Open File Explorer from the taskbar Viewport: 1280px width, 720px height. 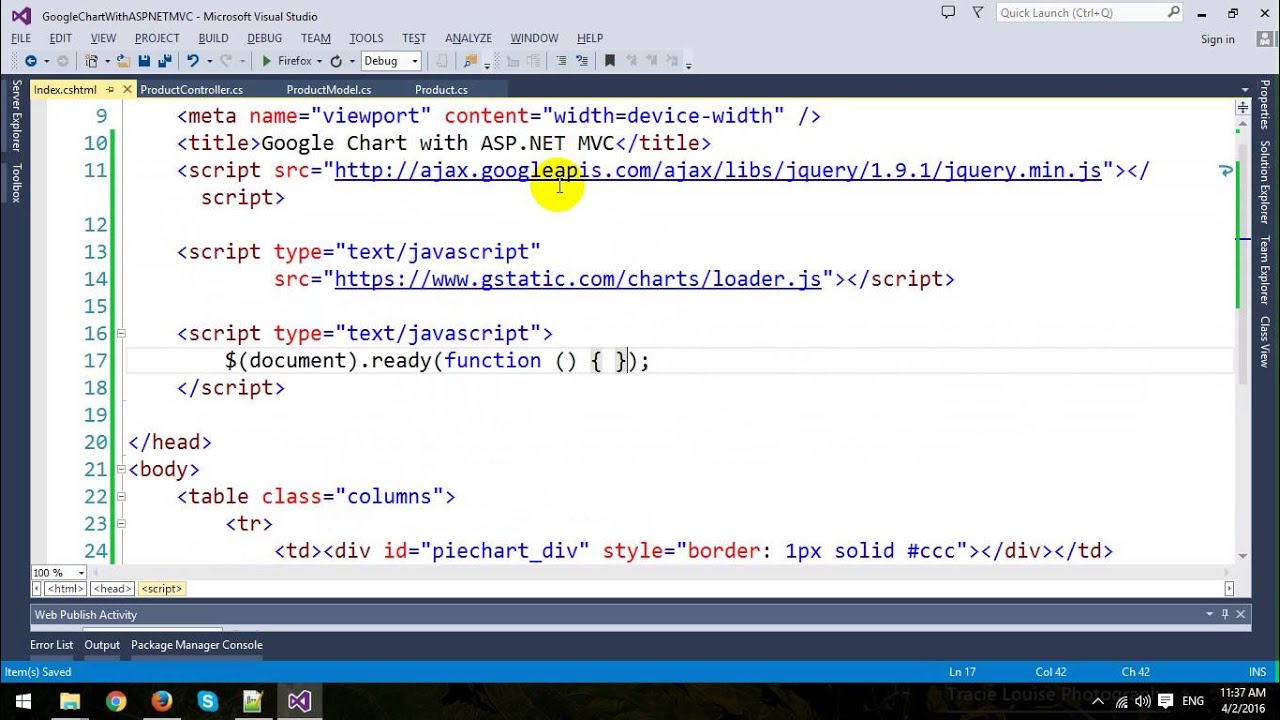[x=70, y=700]
